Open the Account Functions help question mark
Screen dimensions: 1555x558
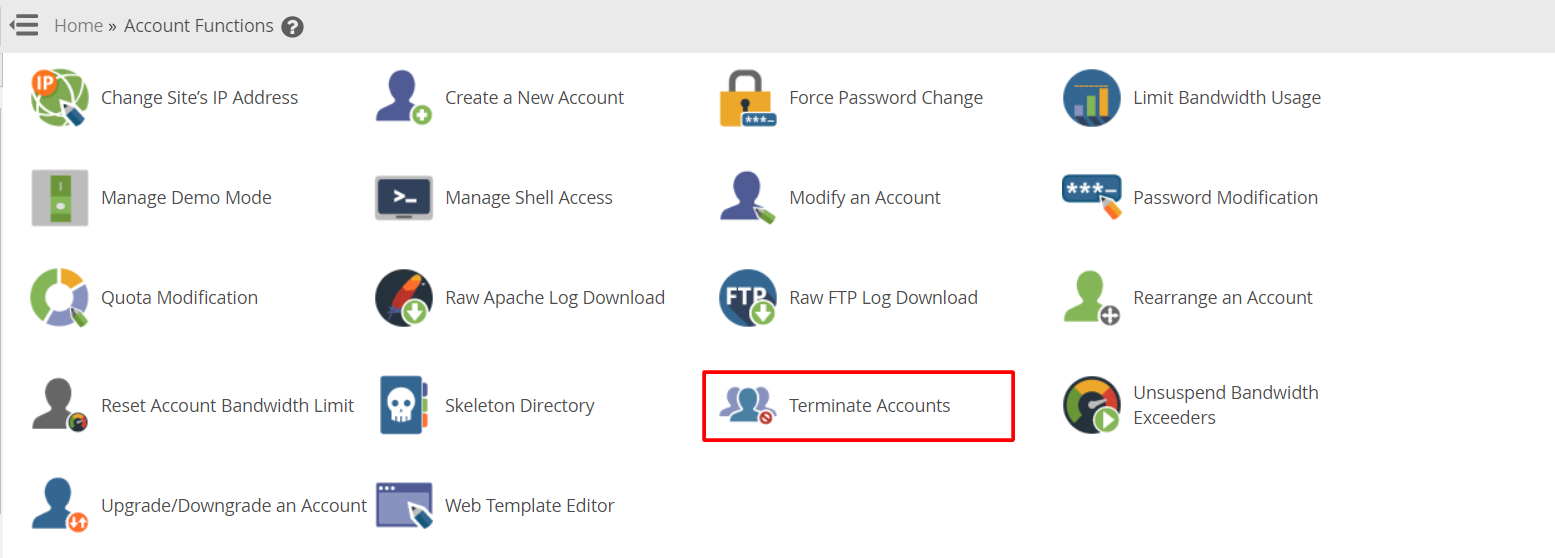click(x=292, y=27)
